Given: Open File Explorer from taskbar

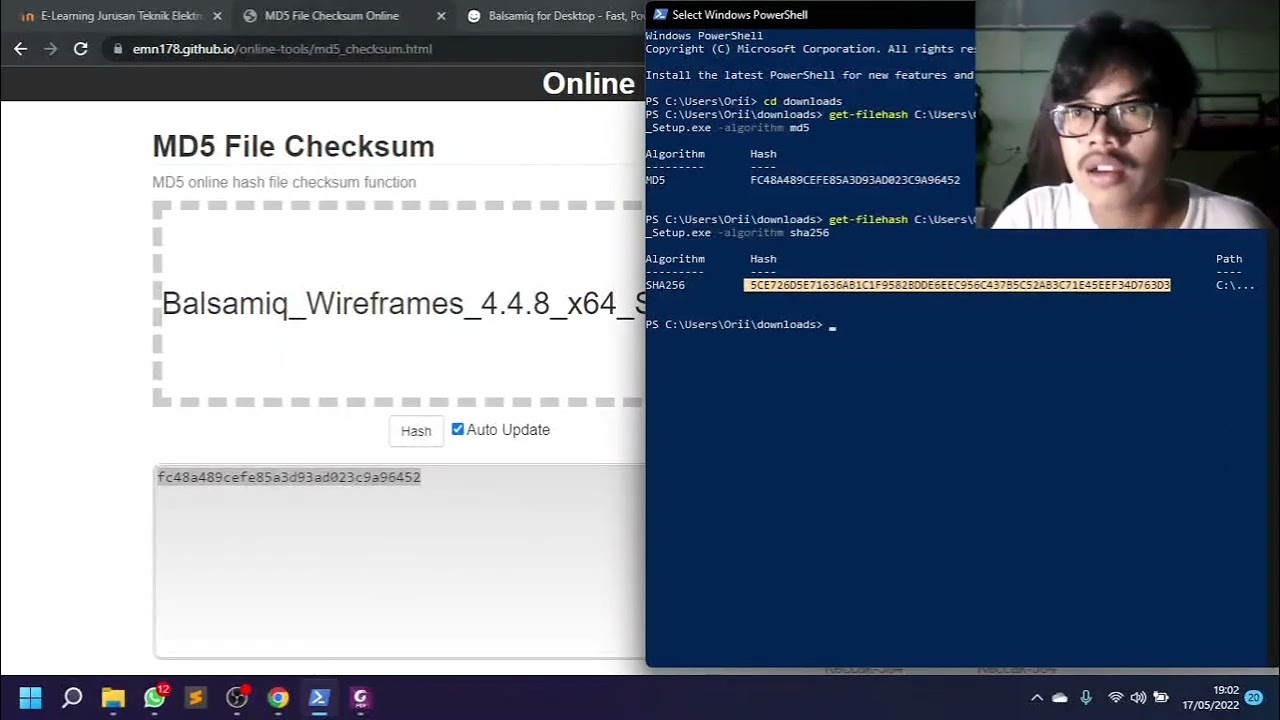Looking at the screenshot, I should click(113, 697).
